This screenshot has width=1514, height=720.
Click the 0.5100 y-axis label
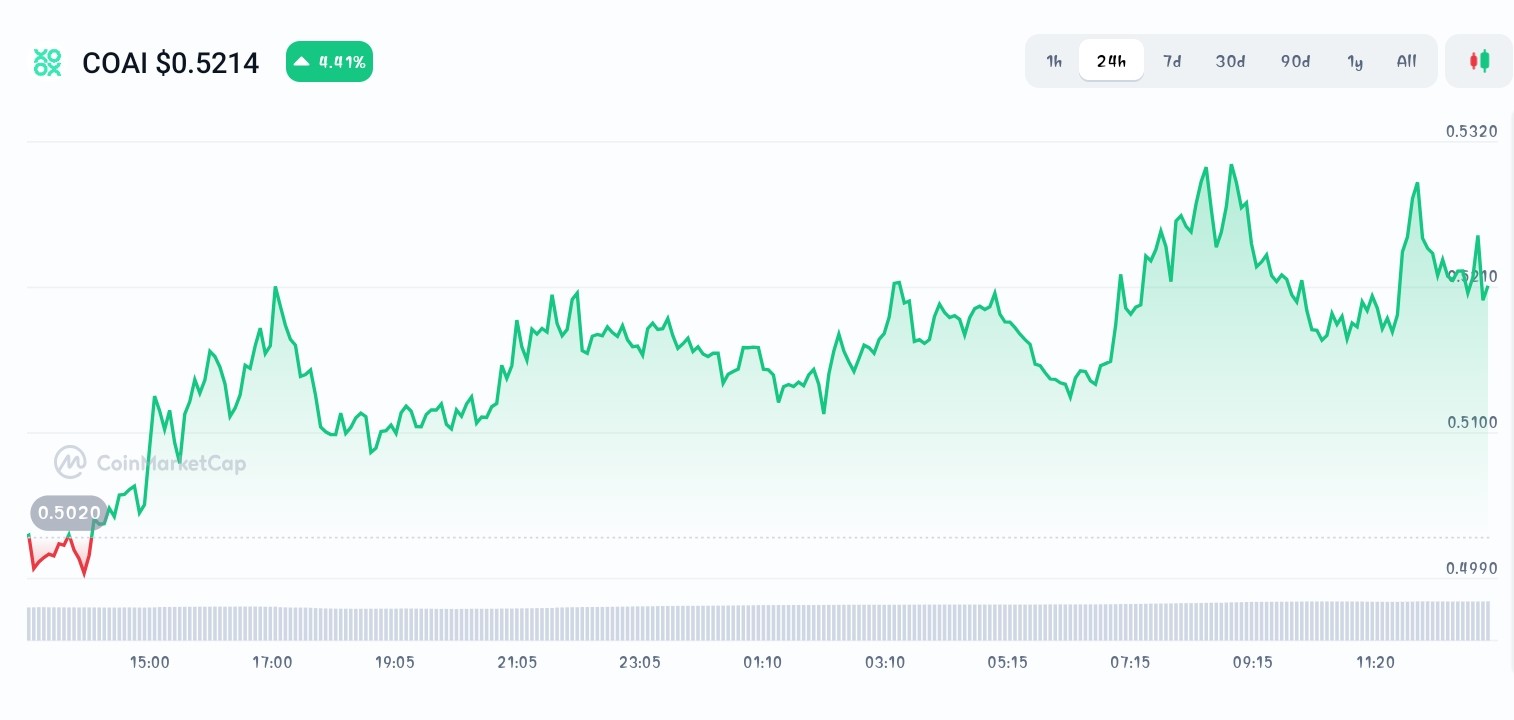1472,422
